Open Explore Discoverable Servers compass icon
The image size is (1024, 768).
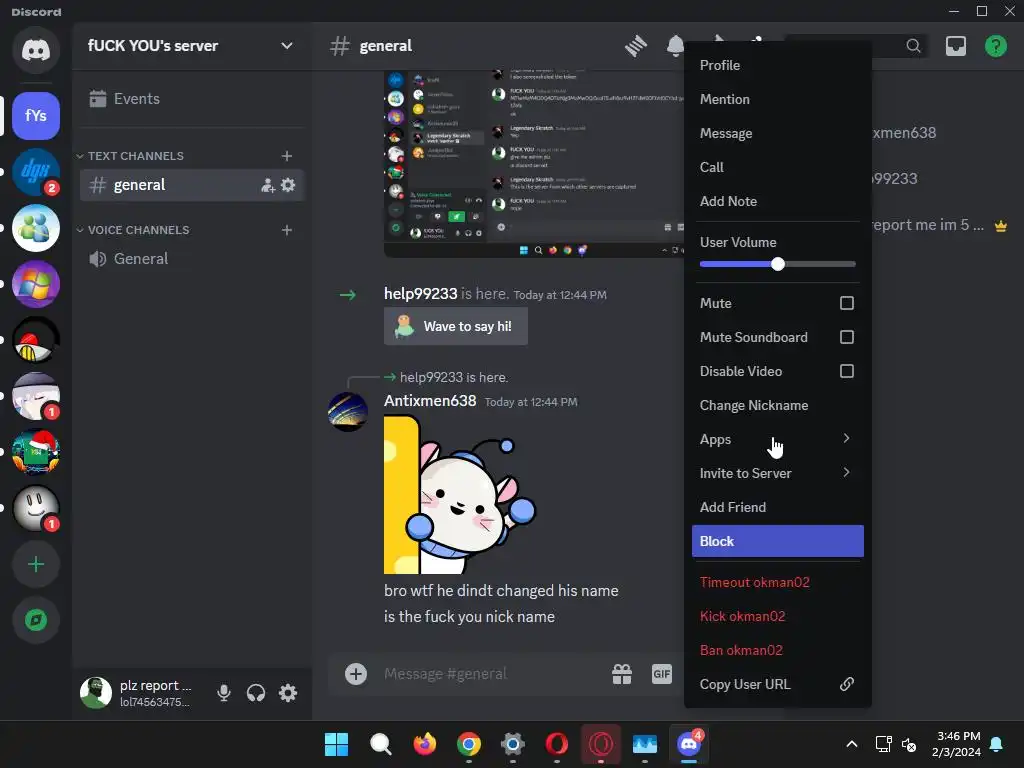click(x=36, y=620)
